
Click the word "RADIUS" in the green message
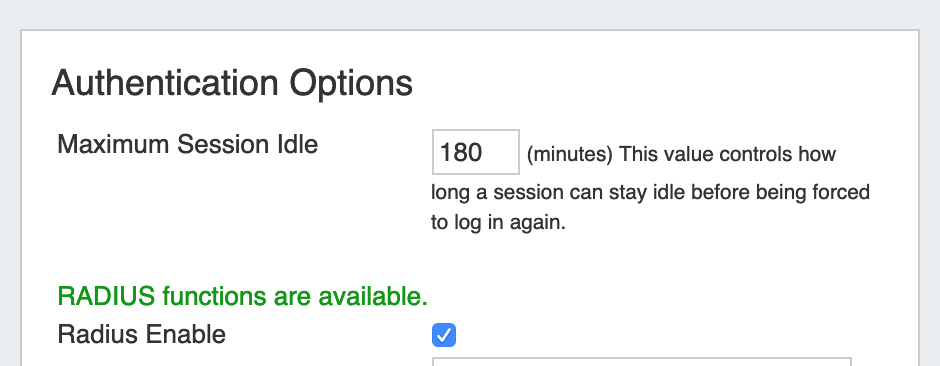(106, 296)
